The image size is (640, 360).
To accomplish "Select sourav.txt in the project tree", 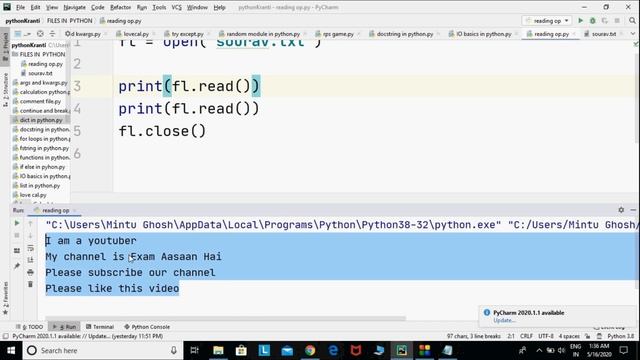I will click(40, 73).
